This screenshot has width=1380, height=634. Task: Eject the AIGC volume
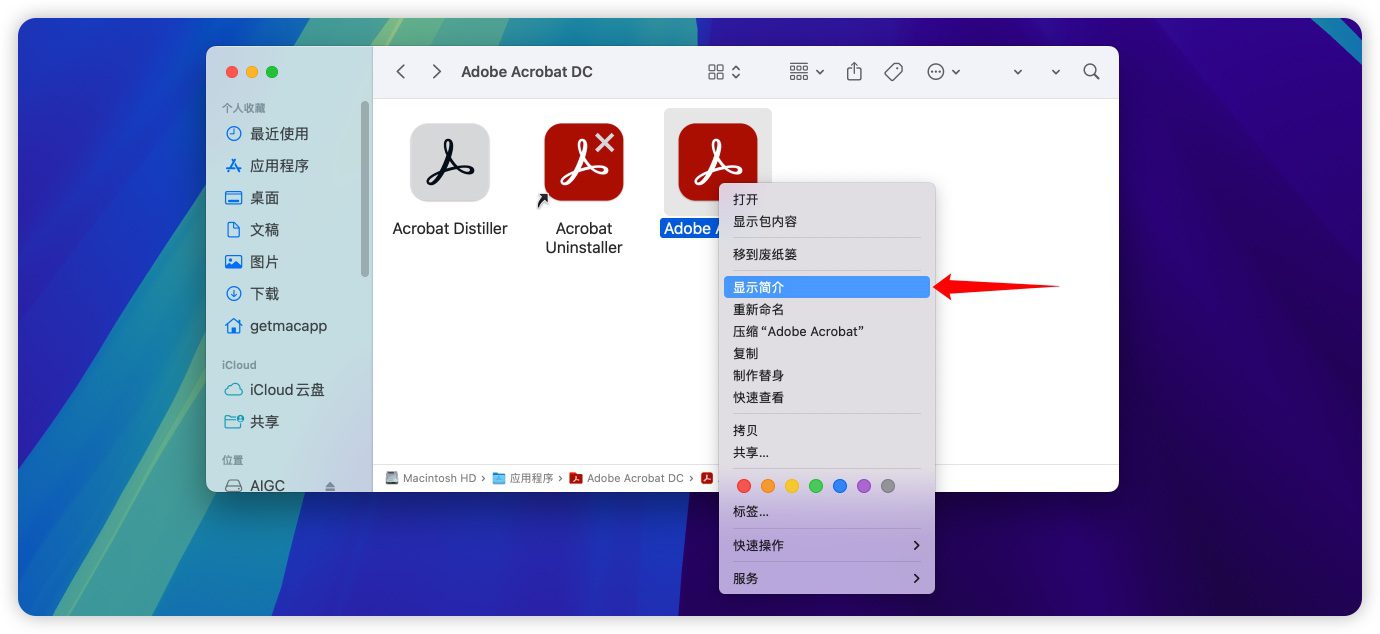330,486
